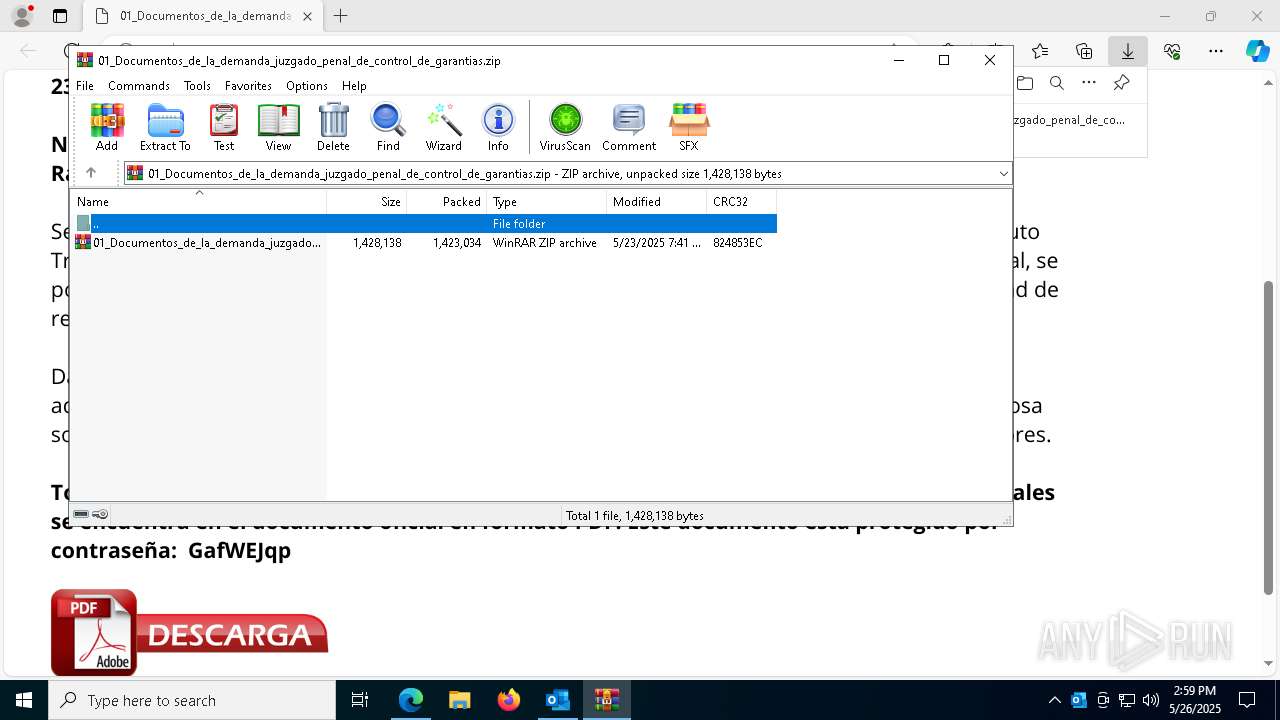Click WinRAR taskbar icon
The height and width of the screenshot is (720, 1280).
click(606, 700)
